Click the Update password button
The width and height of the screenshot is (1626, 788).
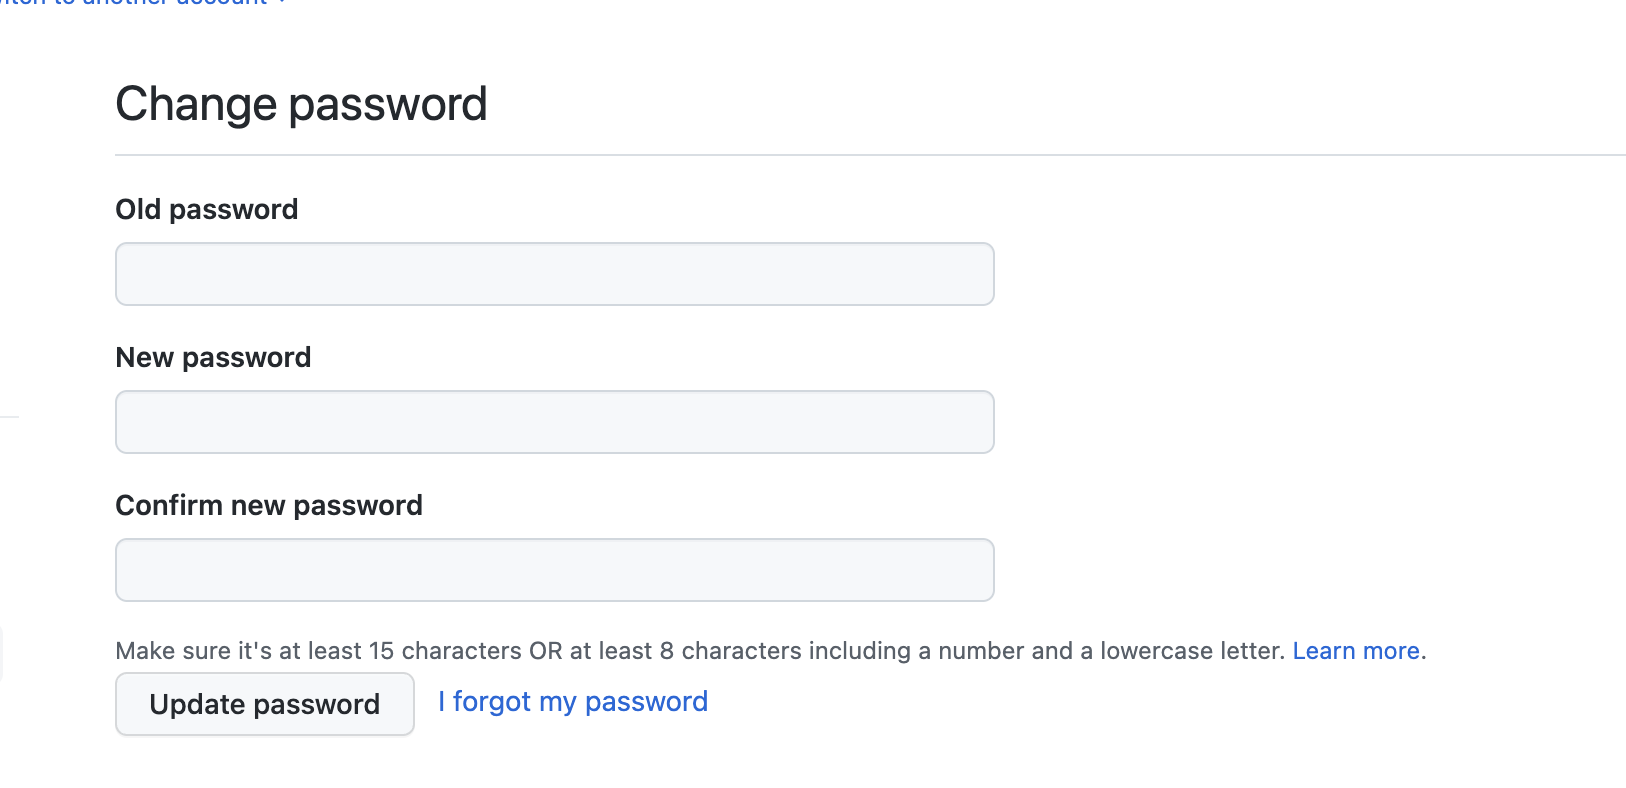pos(264,704)
